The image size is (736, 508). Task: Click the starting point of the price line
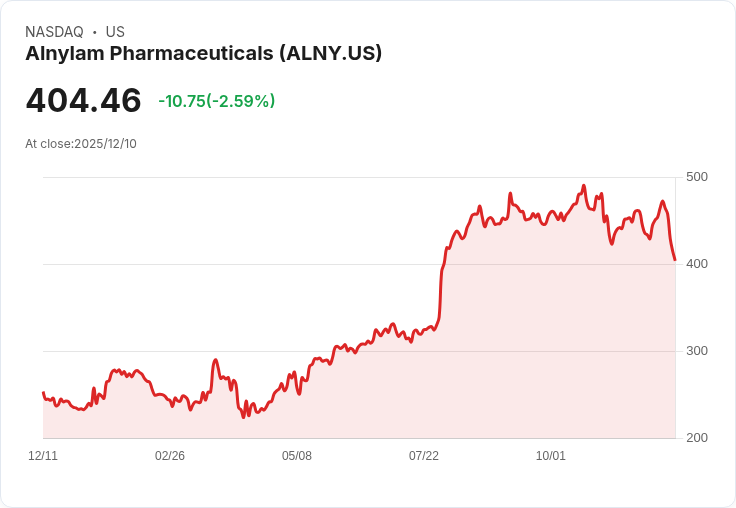pyautogui.click(x=44, y=393)
